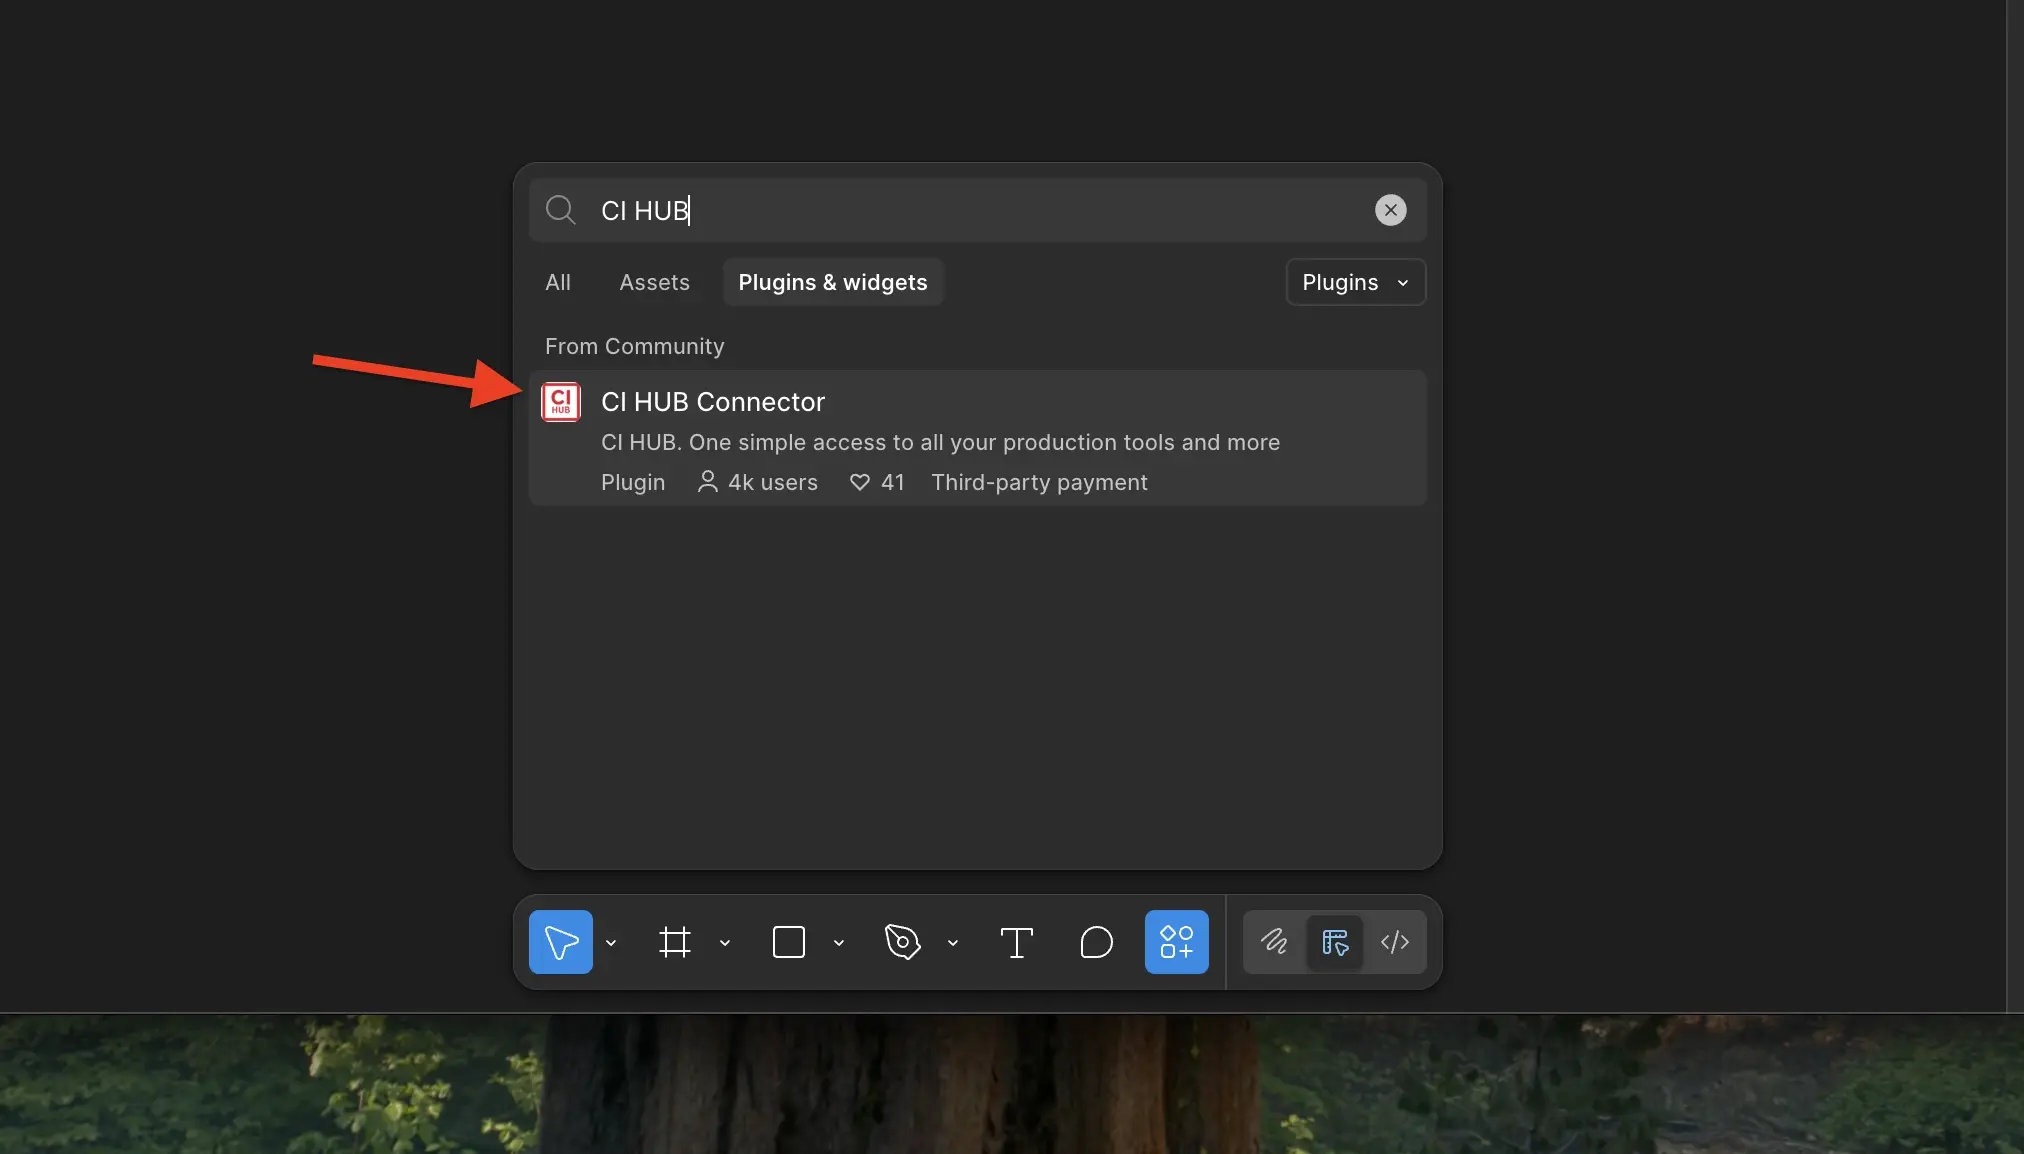The image size is (2024, 1154).
Task: Clear the search field text
Action: pos(1390,210)
